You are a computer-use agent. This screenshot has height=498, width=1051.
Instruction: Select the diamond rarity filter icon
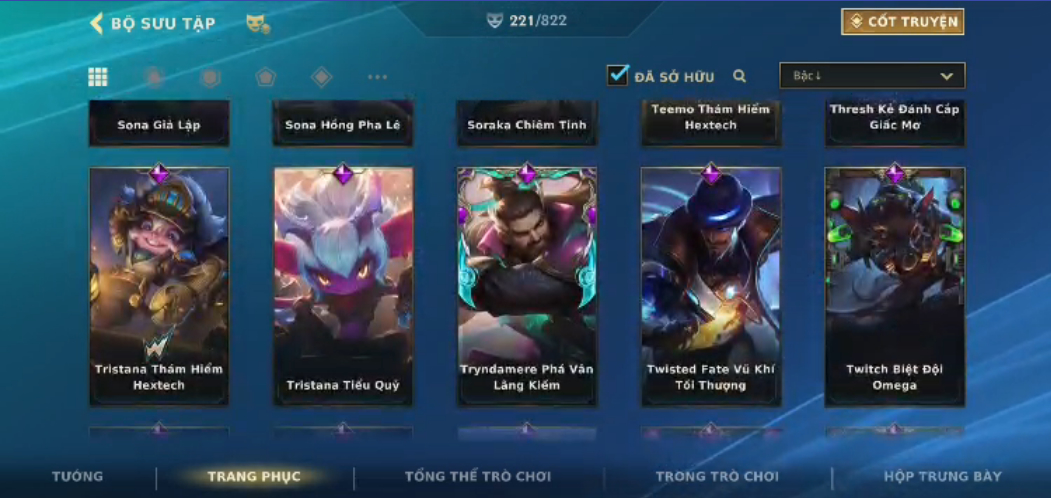point(322,77)
